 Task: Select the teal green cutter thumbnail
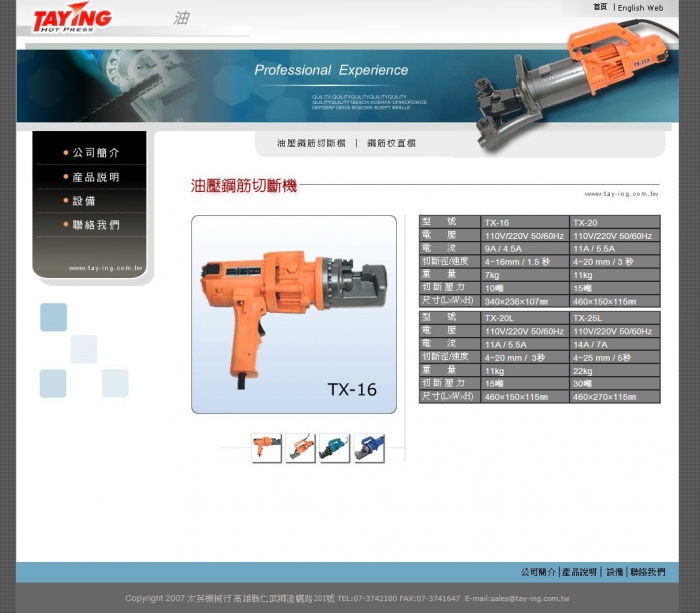pyautogui.click(x=334, y=448)
